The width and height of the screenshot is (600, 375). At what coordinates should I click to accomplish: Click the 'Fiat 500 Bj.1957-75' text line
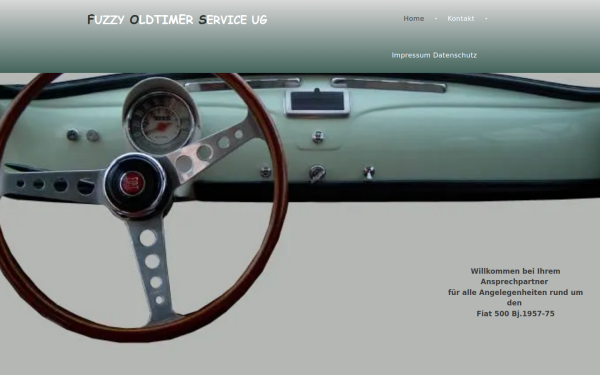tap(515, 313)
